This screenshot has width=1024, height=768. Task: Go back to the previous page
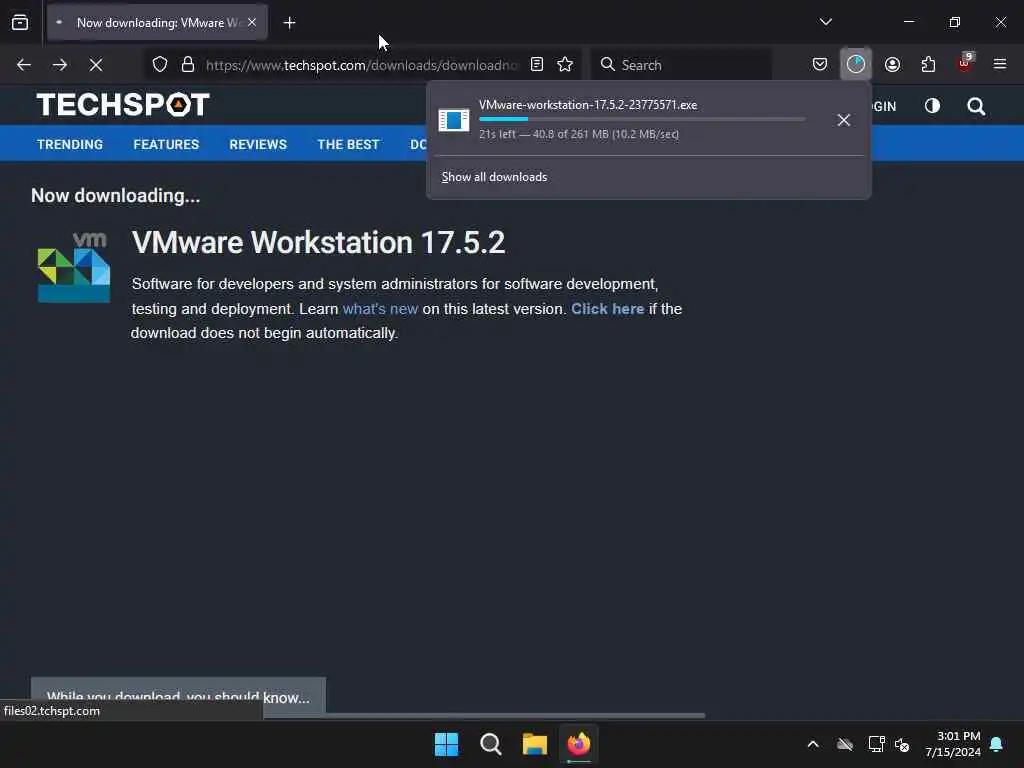[24, 65]
